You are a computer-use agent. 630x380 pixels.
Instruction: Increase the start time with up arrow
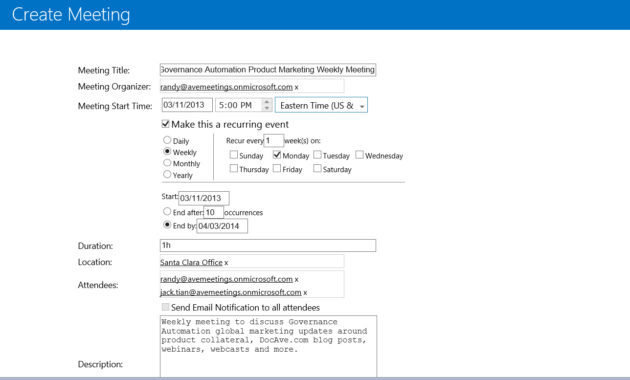(267, 102)
